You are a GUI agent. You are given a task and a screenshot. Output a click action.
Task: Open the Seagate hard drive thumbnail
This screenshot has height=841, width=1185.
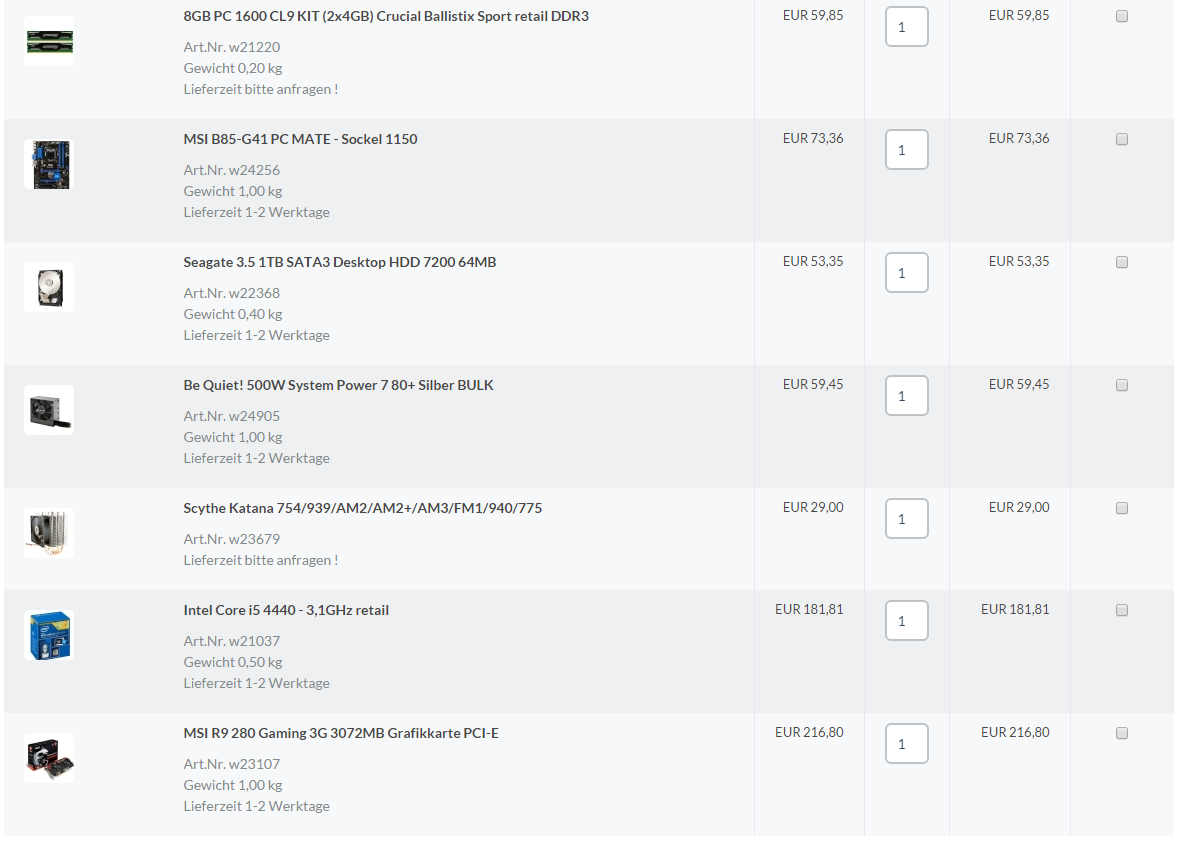49,287
